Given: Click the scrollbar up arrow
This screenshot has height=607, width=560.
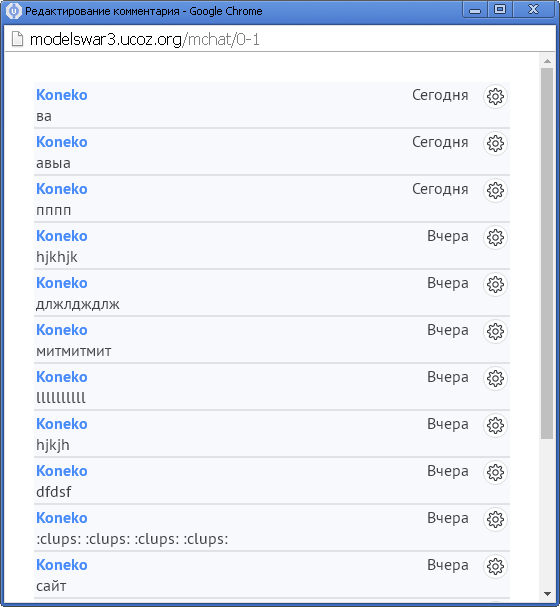Looking at the screenshot, I should pos(547,61).
